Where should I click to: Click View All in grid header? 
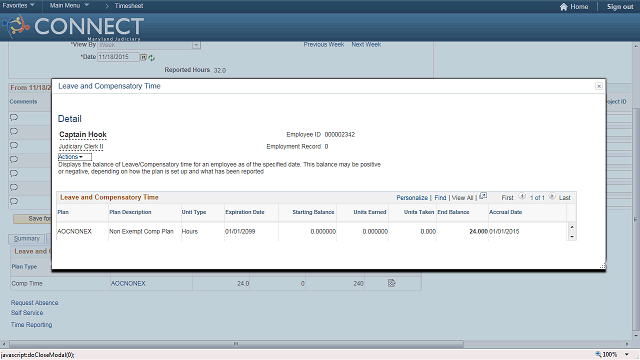point(462,198)
